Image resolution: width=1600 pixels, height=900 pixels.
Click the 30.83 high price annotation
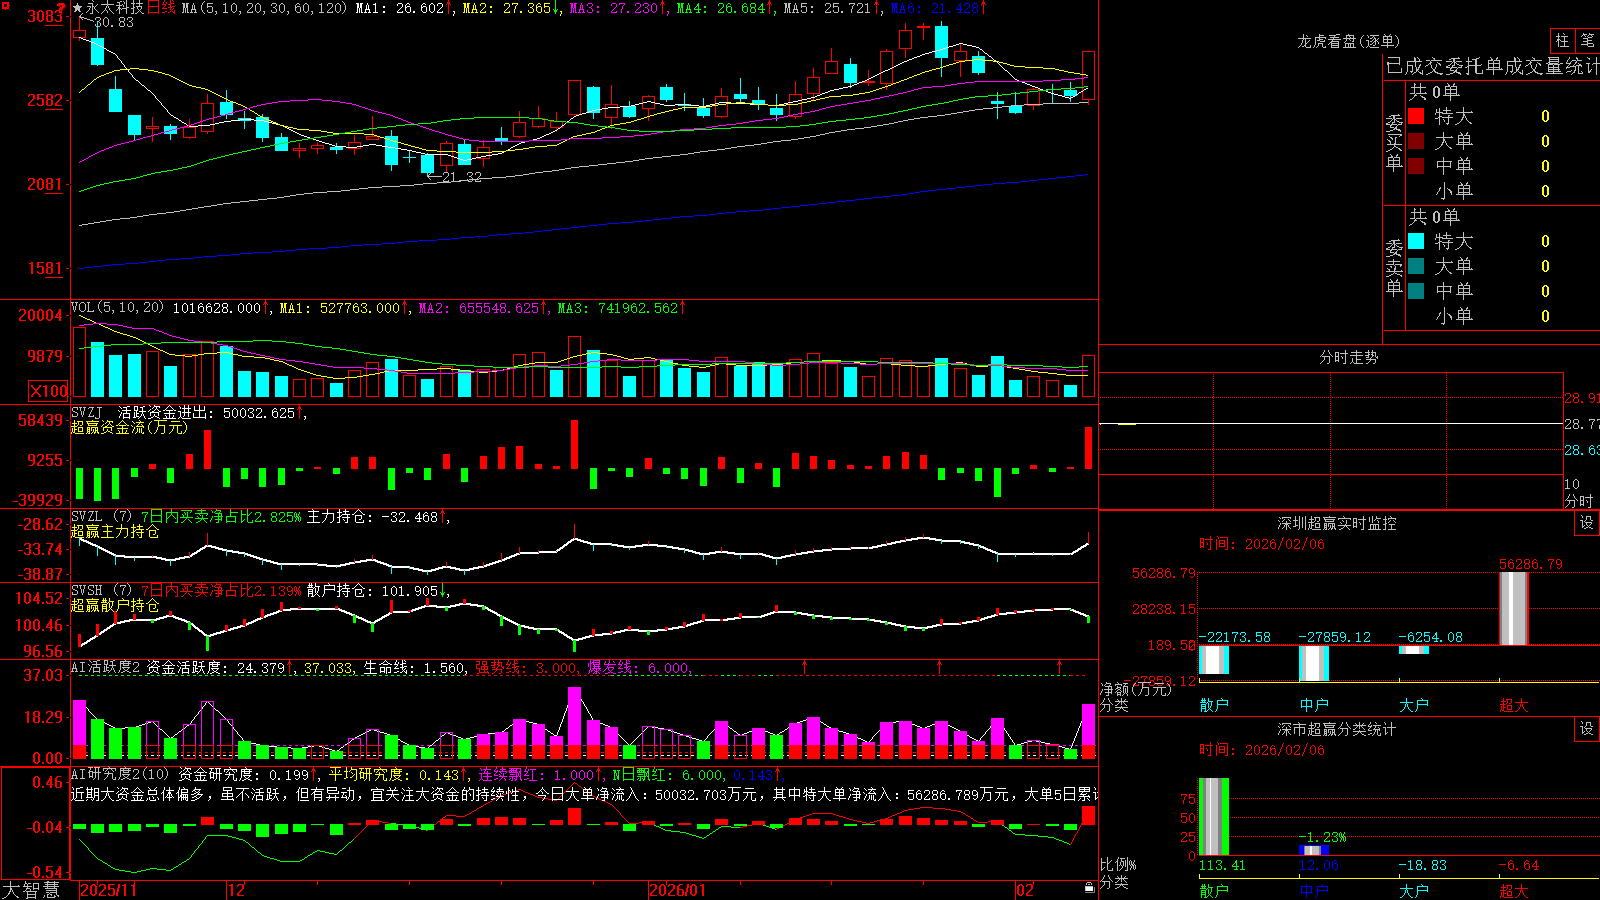coord(114,22)
